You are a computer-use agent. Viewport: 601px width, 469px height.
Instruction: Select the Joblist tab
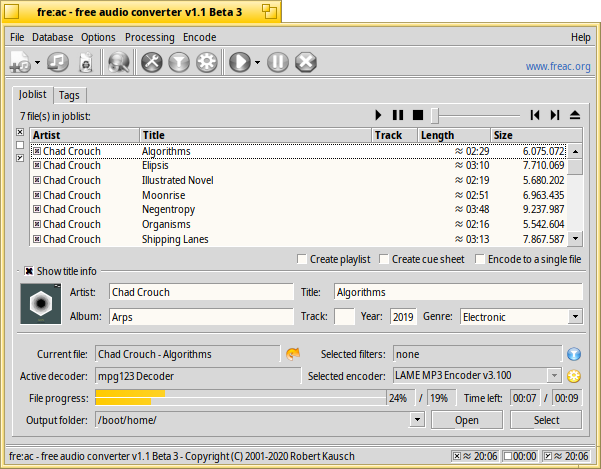click(x=33, y=94)
